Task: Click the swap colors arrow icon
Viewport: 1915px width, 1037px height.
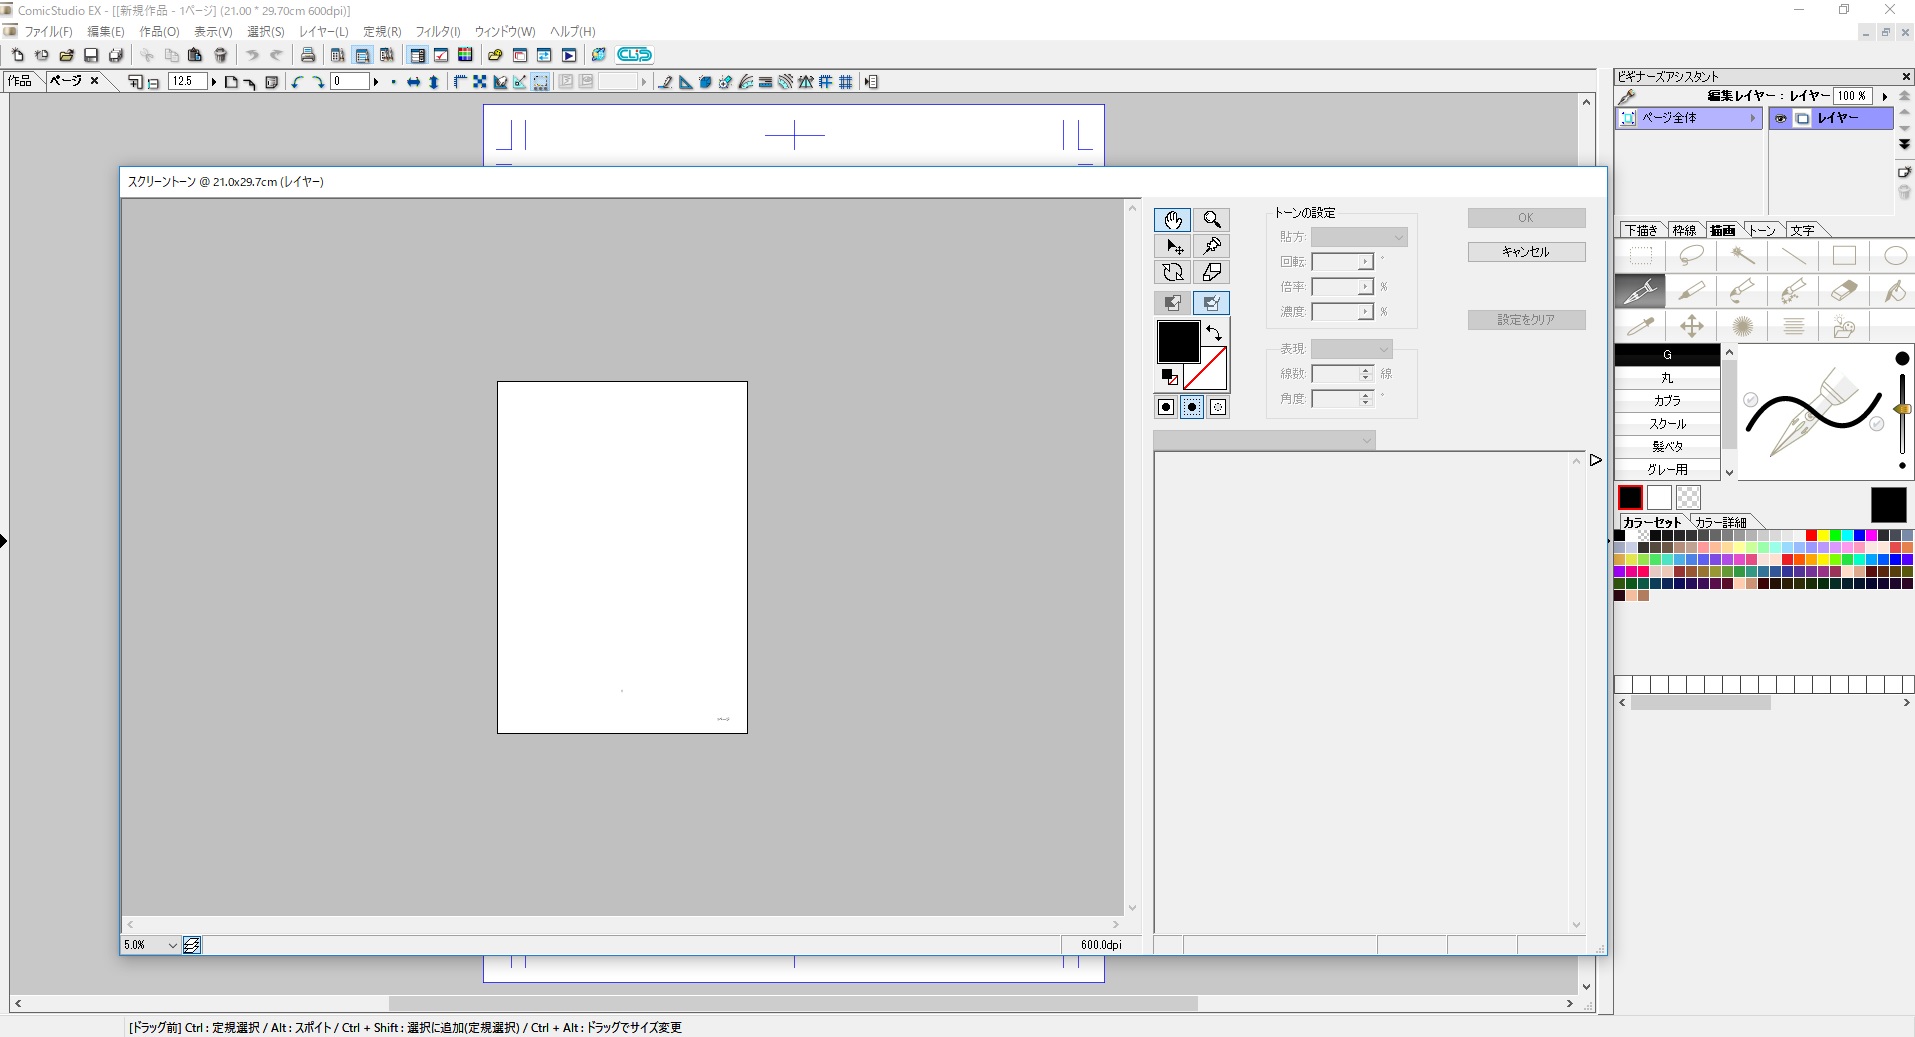Action: pos(1214,333)
